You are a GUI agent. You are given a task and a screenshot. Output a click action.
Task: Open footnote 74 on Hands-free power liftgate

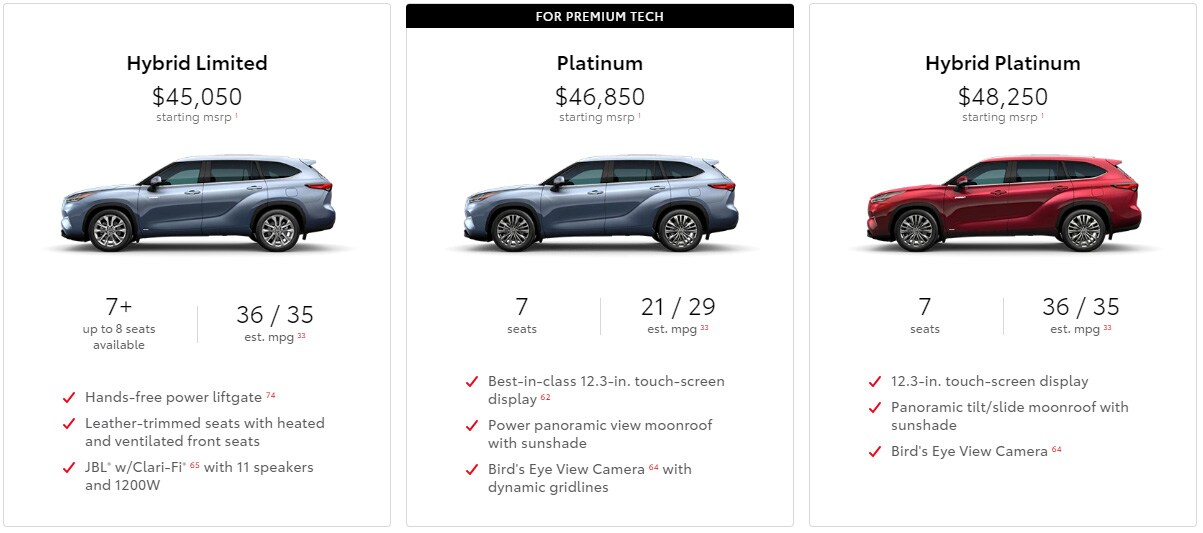[270, 395]
